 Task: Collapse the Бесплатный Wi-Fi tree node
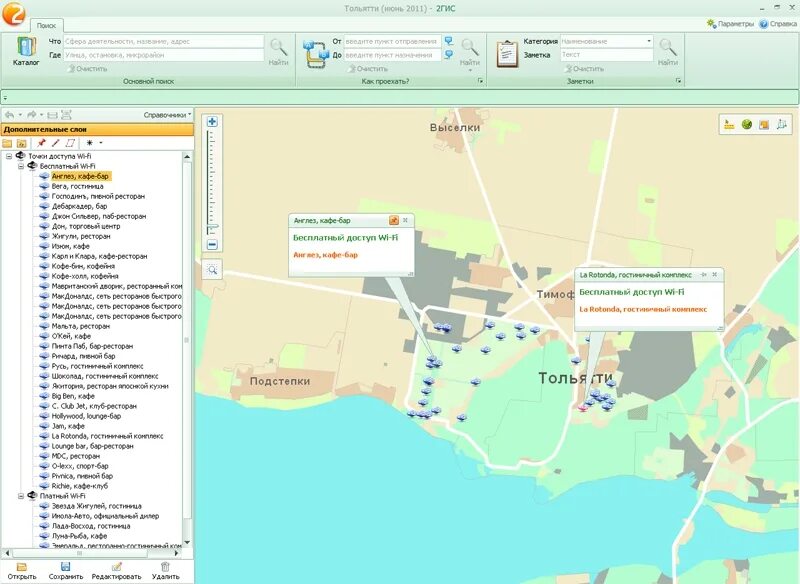tap(21, 166)
